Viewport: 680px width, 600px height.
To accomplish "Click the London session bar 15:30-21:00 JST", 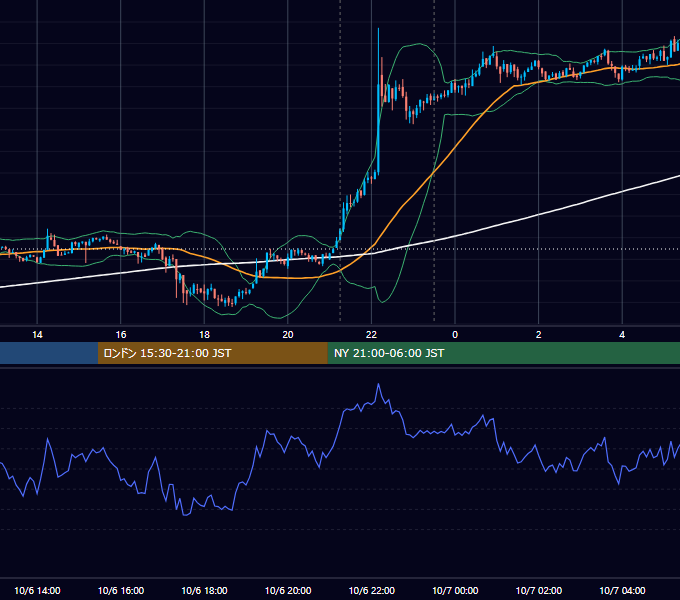I will click(x=212, y=353).
